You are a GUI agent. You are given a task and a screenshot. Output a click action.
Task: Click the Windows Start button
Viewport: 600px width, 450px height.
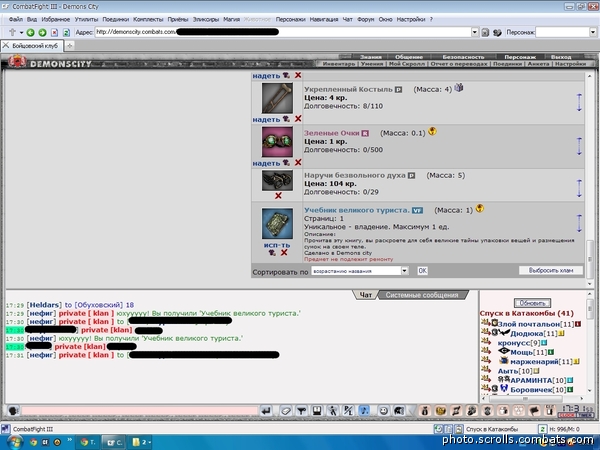click(x=14, y=442)
